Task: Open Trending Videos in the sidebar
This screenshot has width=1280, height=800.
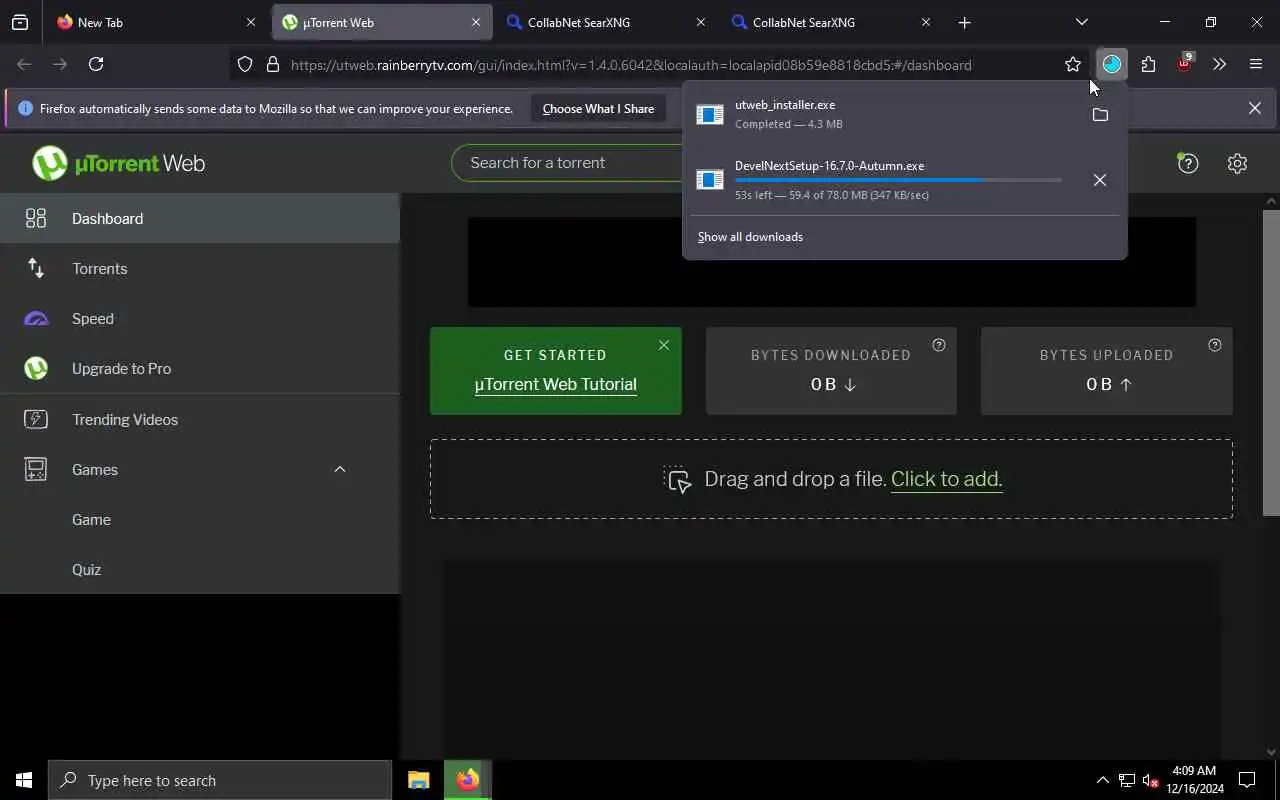Action: [x=200, y=419]
